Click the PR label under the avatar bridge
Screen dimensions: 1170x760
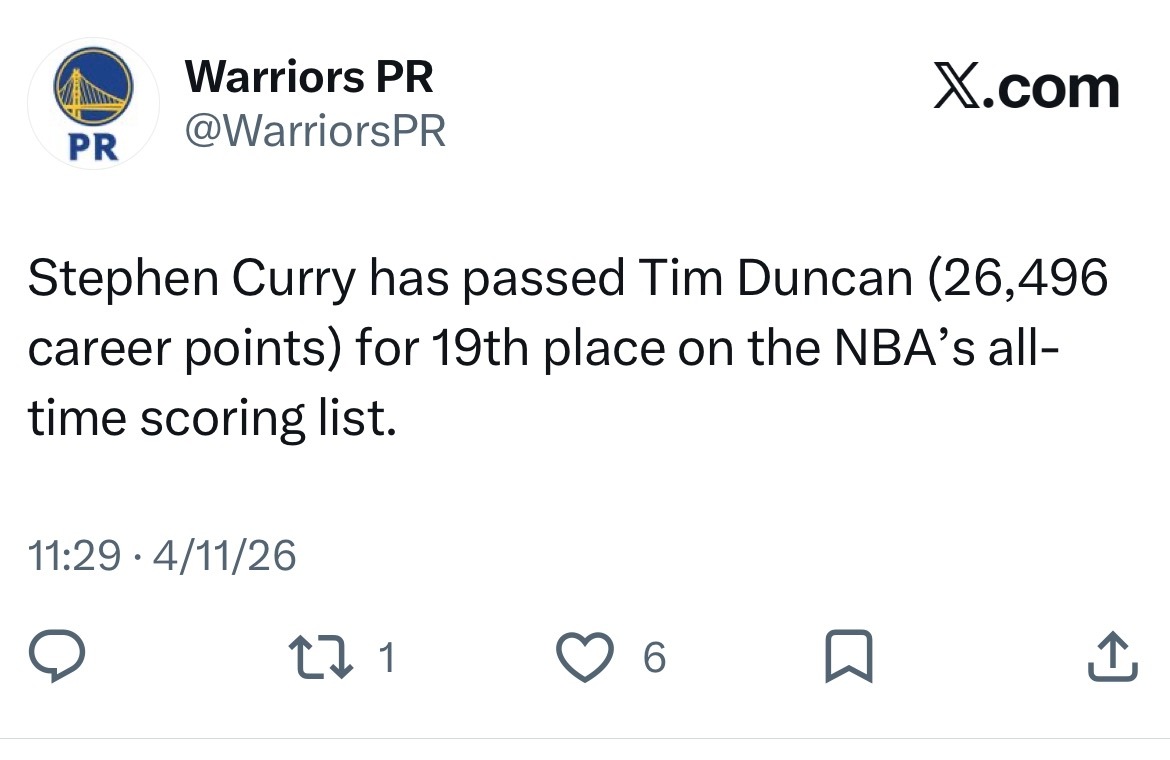92,148
